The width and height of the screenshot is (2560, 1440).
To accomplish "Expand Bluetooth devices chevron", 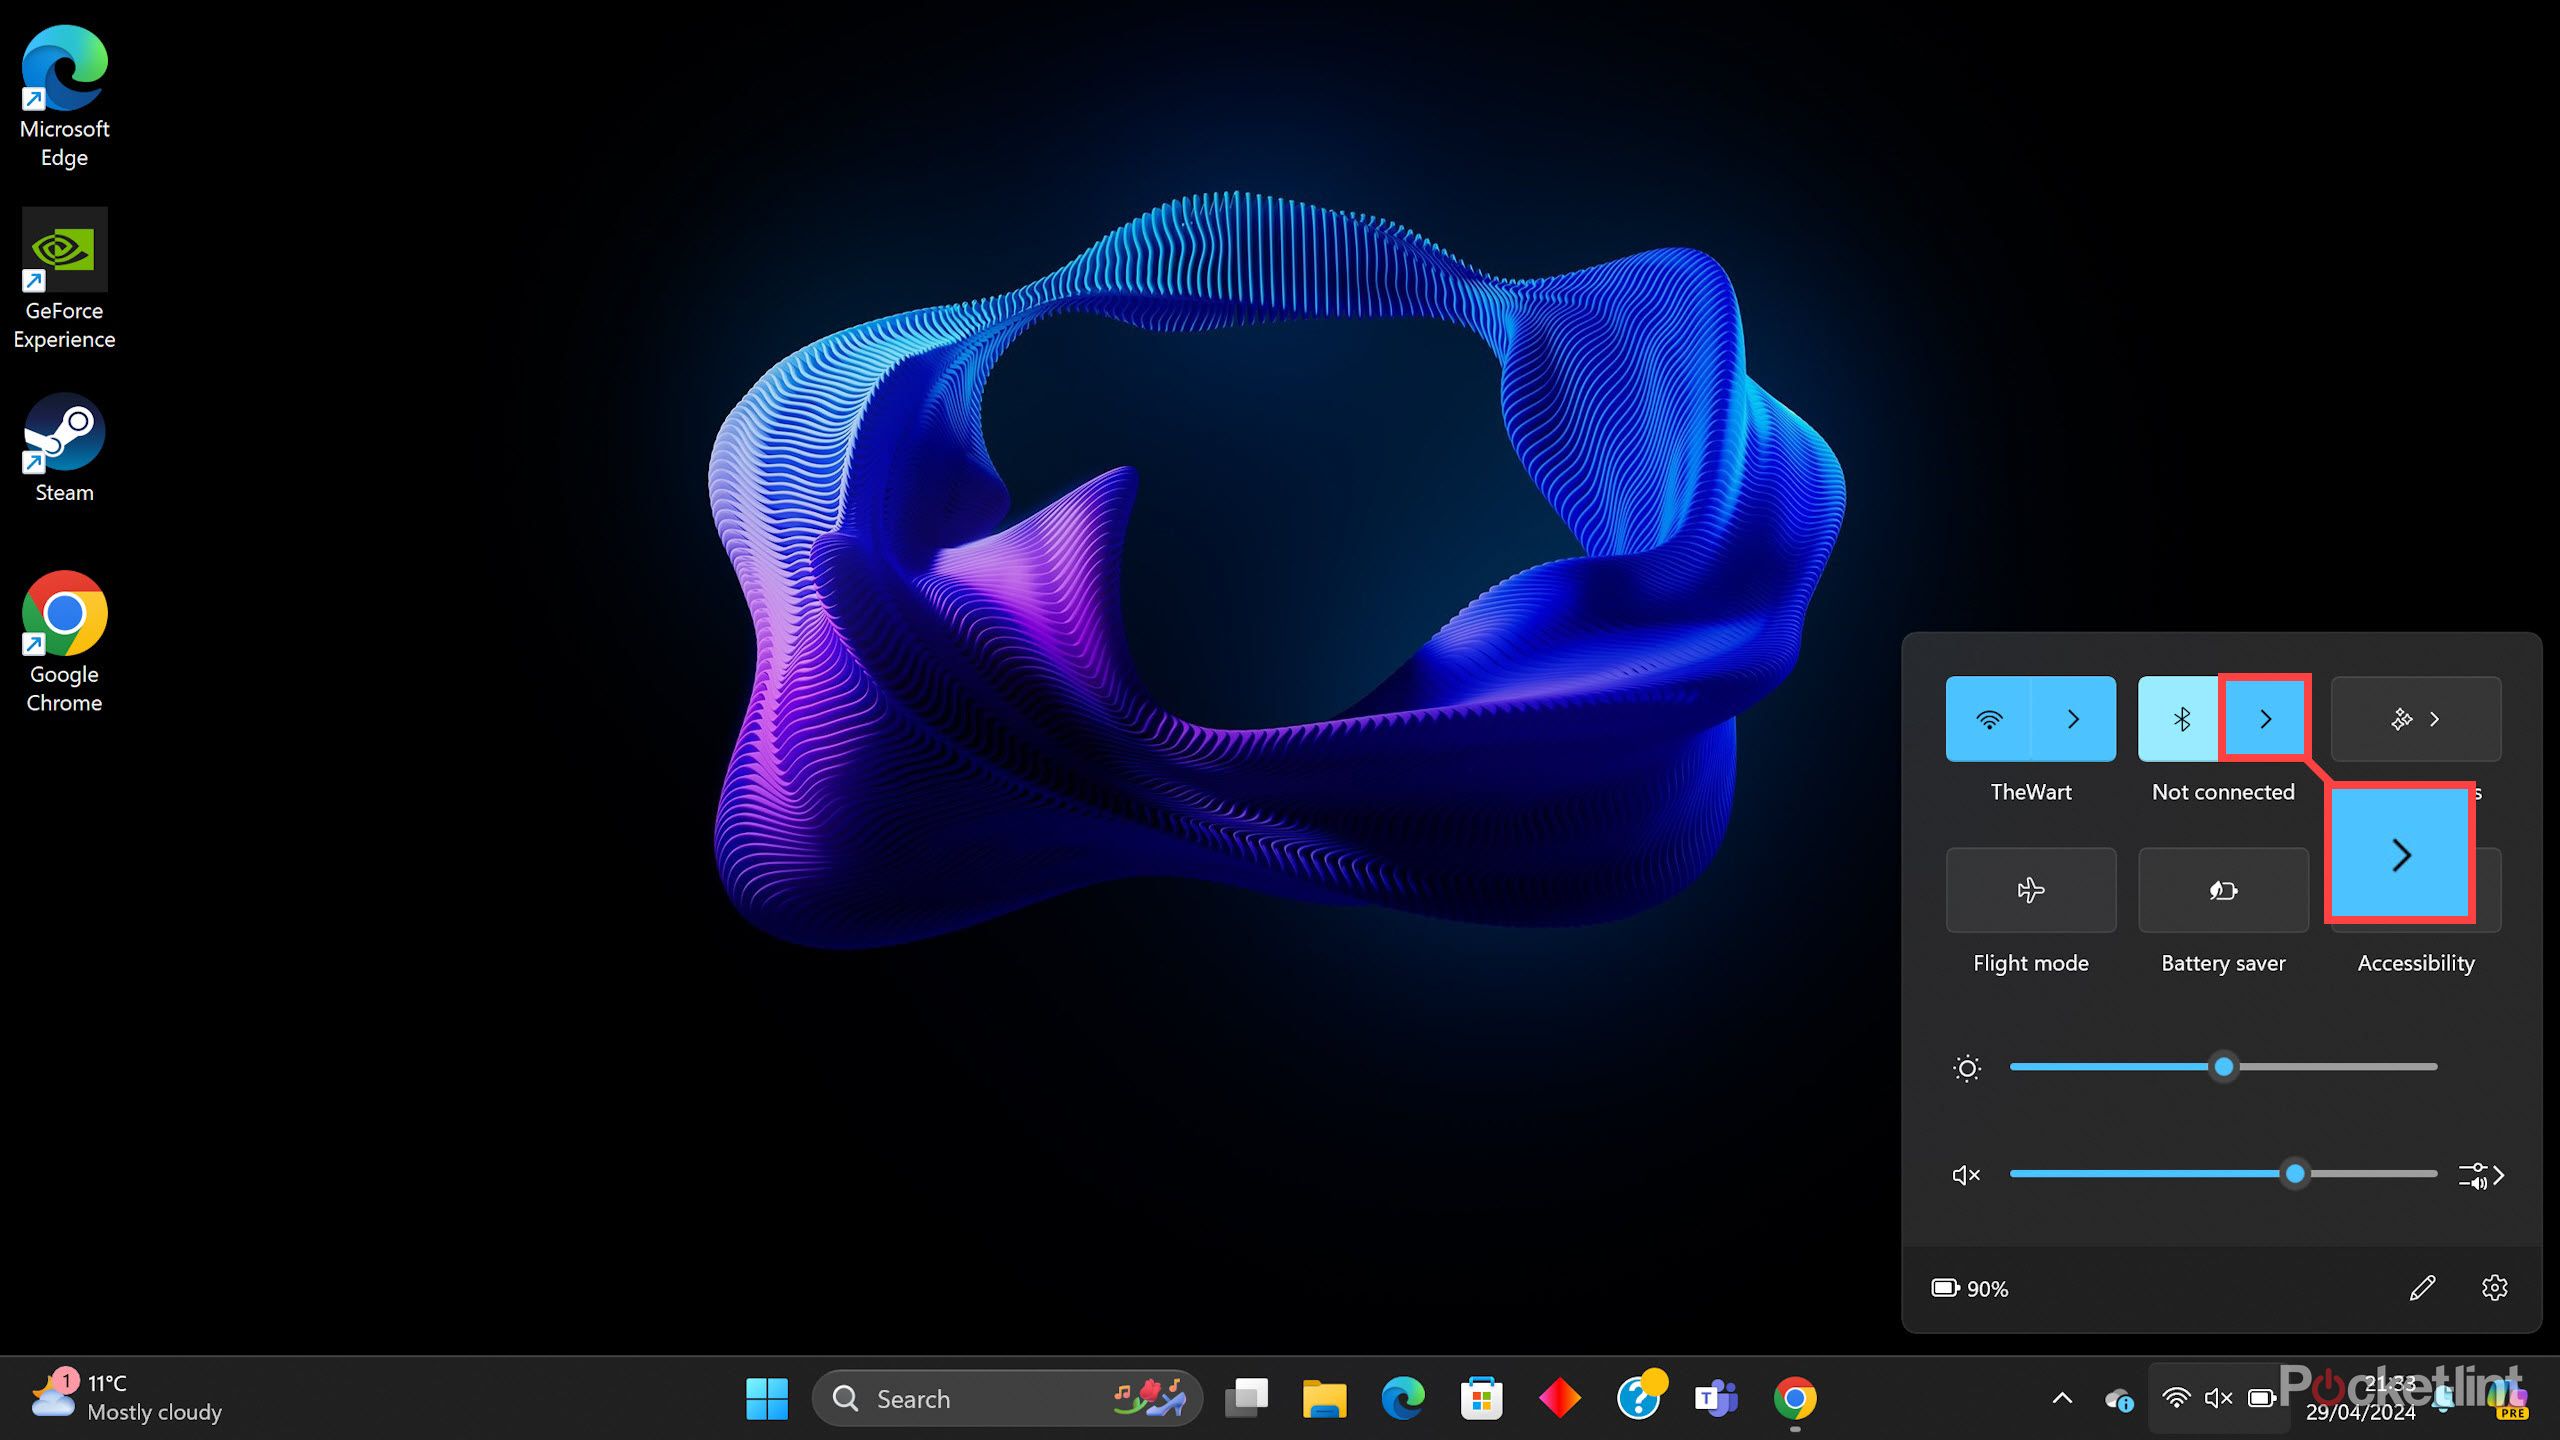I will click(x=2265, y=719).
